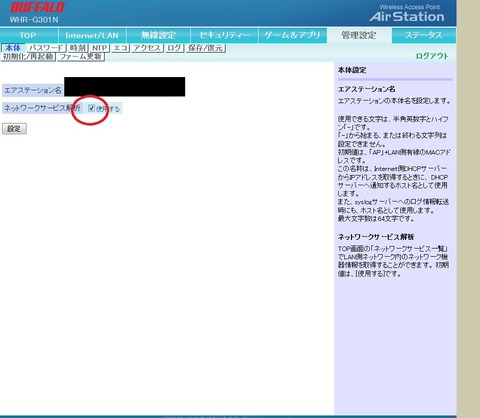Switch to the ステータス tab
Image resolution: width=480 pixels, height=418 pixels.
[x=424, y=35]
